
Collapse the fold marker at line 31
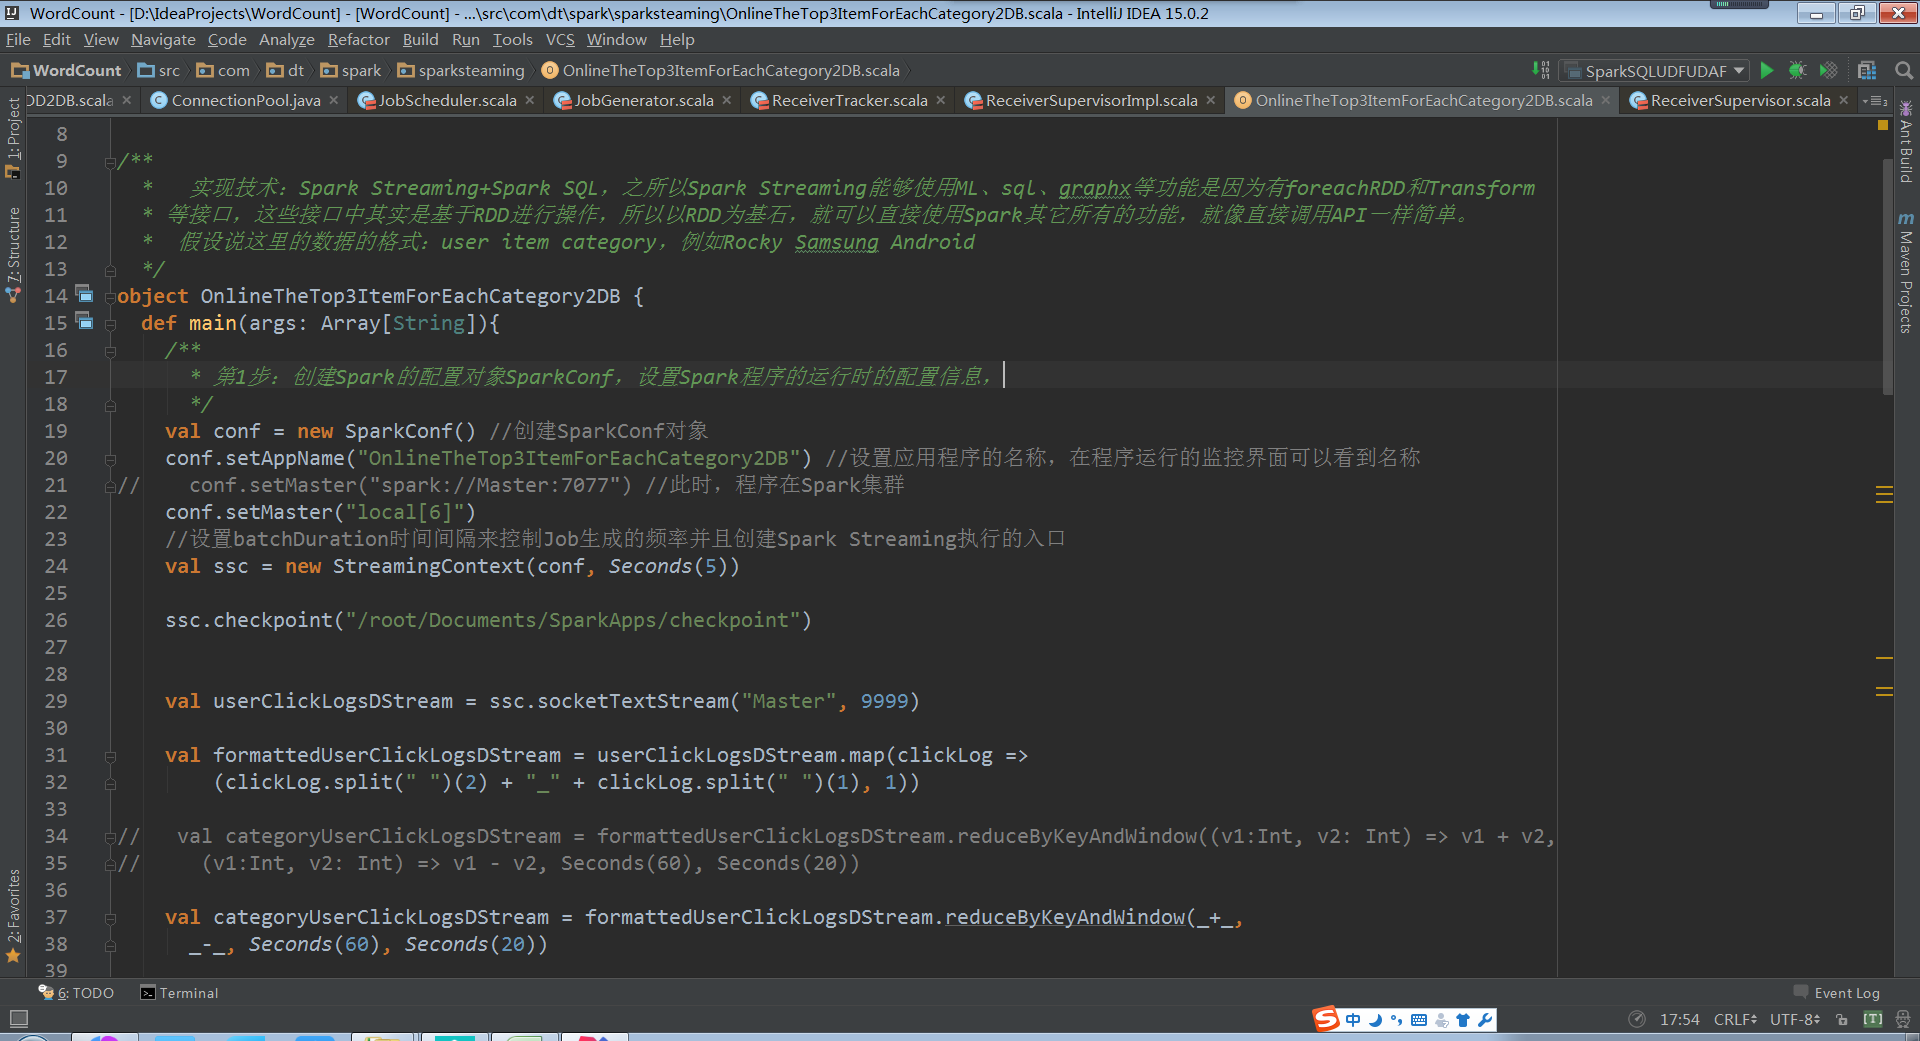tap(110, 756)
